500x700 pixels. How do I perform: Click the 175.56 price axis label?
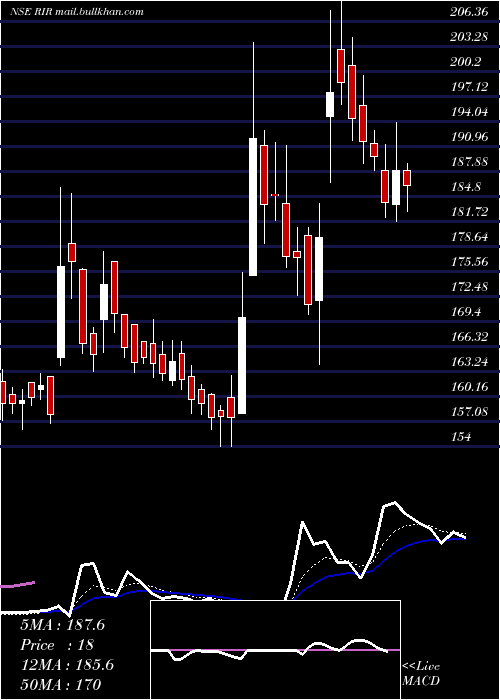(x=469, y=262)
